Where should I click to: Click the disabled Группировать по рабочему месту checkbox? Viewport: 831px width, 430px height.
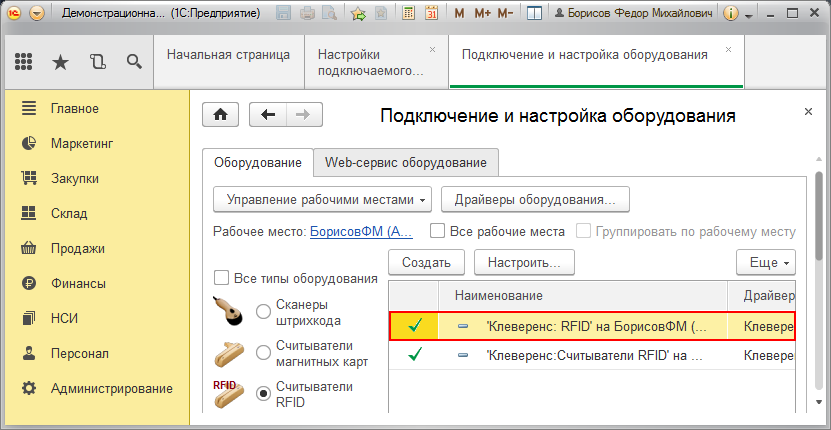pos(583,231)
